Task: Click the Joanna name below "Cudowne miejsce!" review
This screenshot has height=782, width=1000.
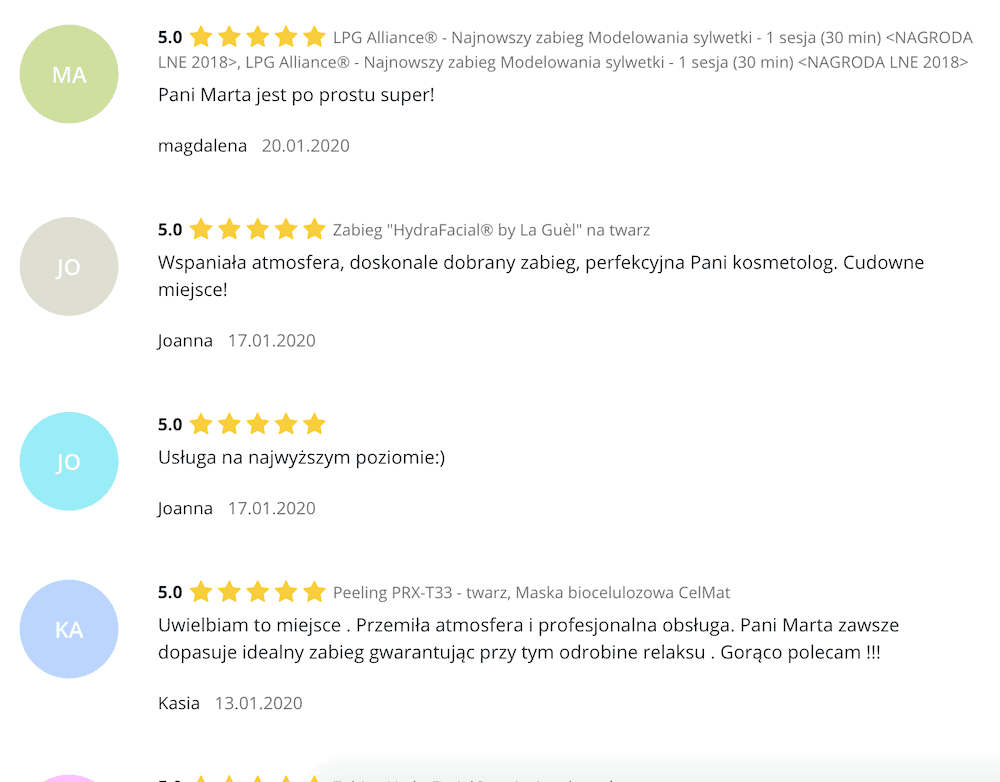Action: coord(185,341)
